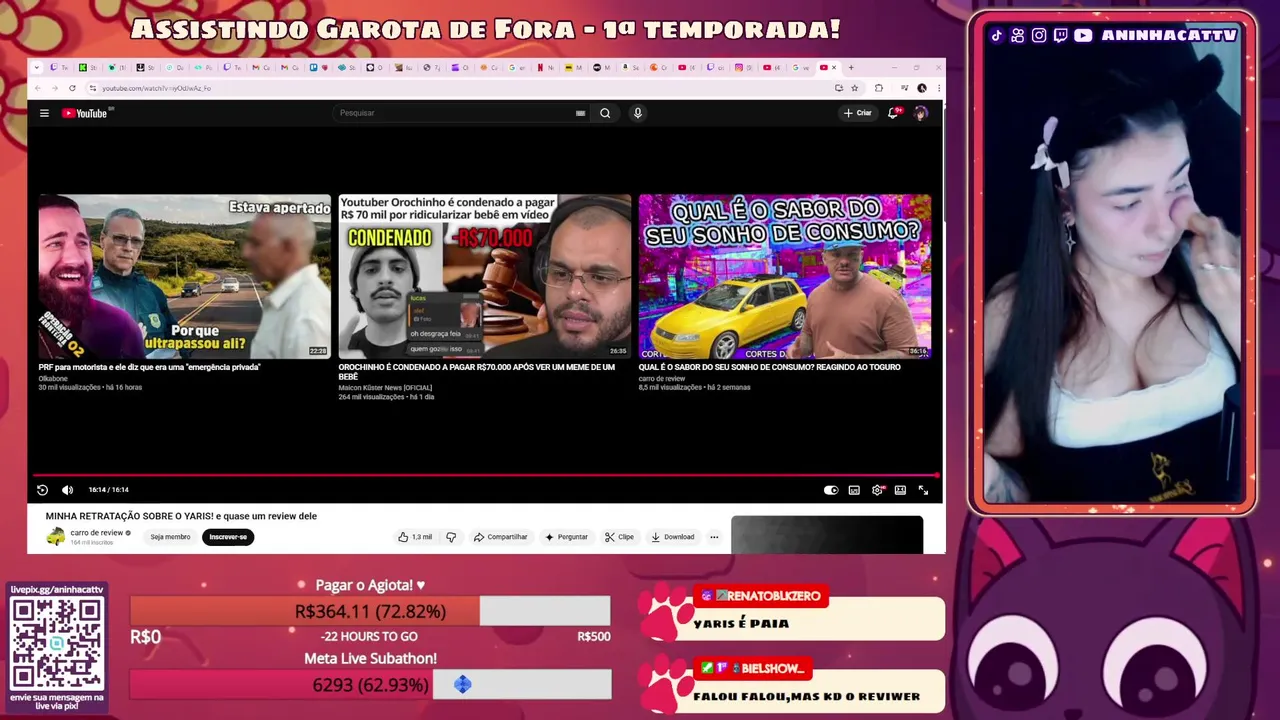Open the carro de review channel avatar
Screen dimensions: 1280x720
[x=56, y=537]
